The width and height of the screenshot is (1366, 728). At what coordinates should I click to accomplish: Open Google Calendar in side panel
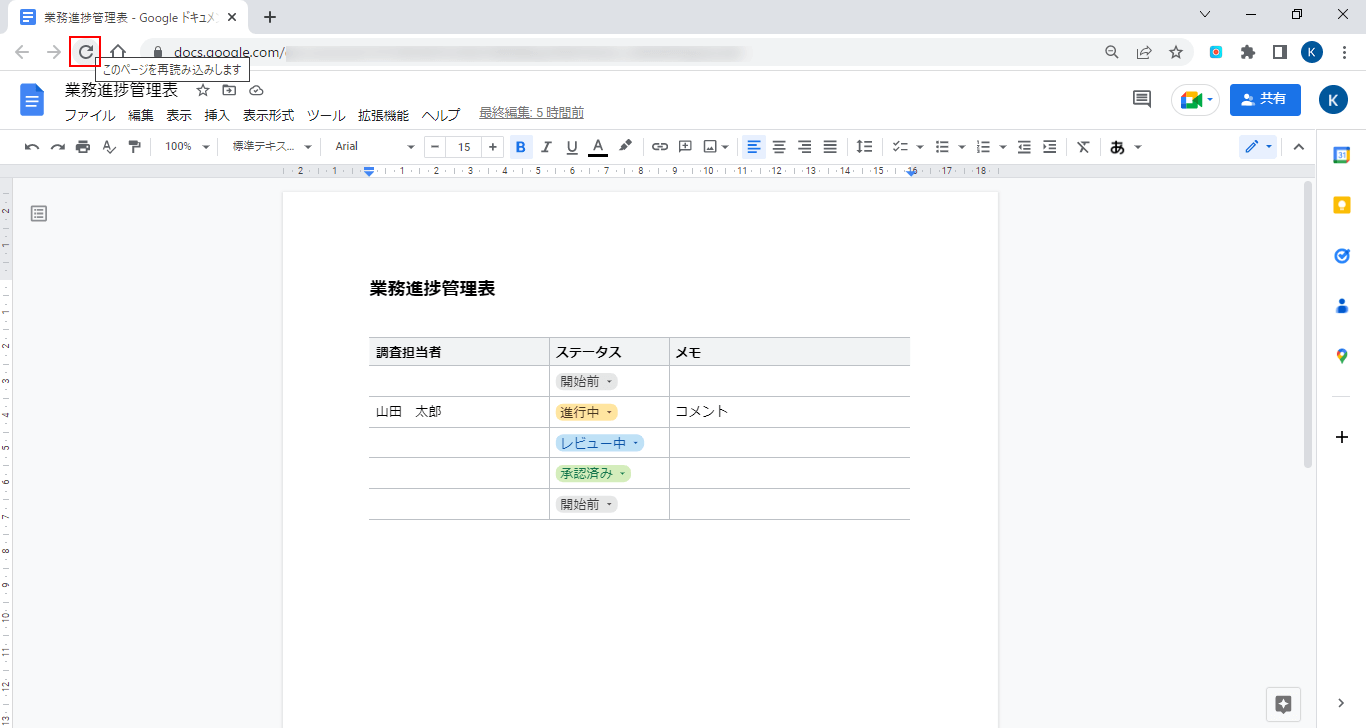[1342, 155]
